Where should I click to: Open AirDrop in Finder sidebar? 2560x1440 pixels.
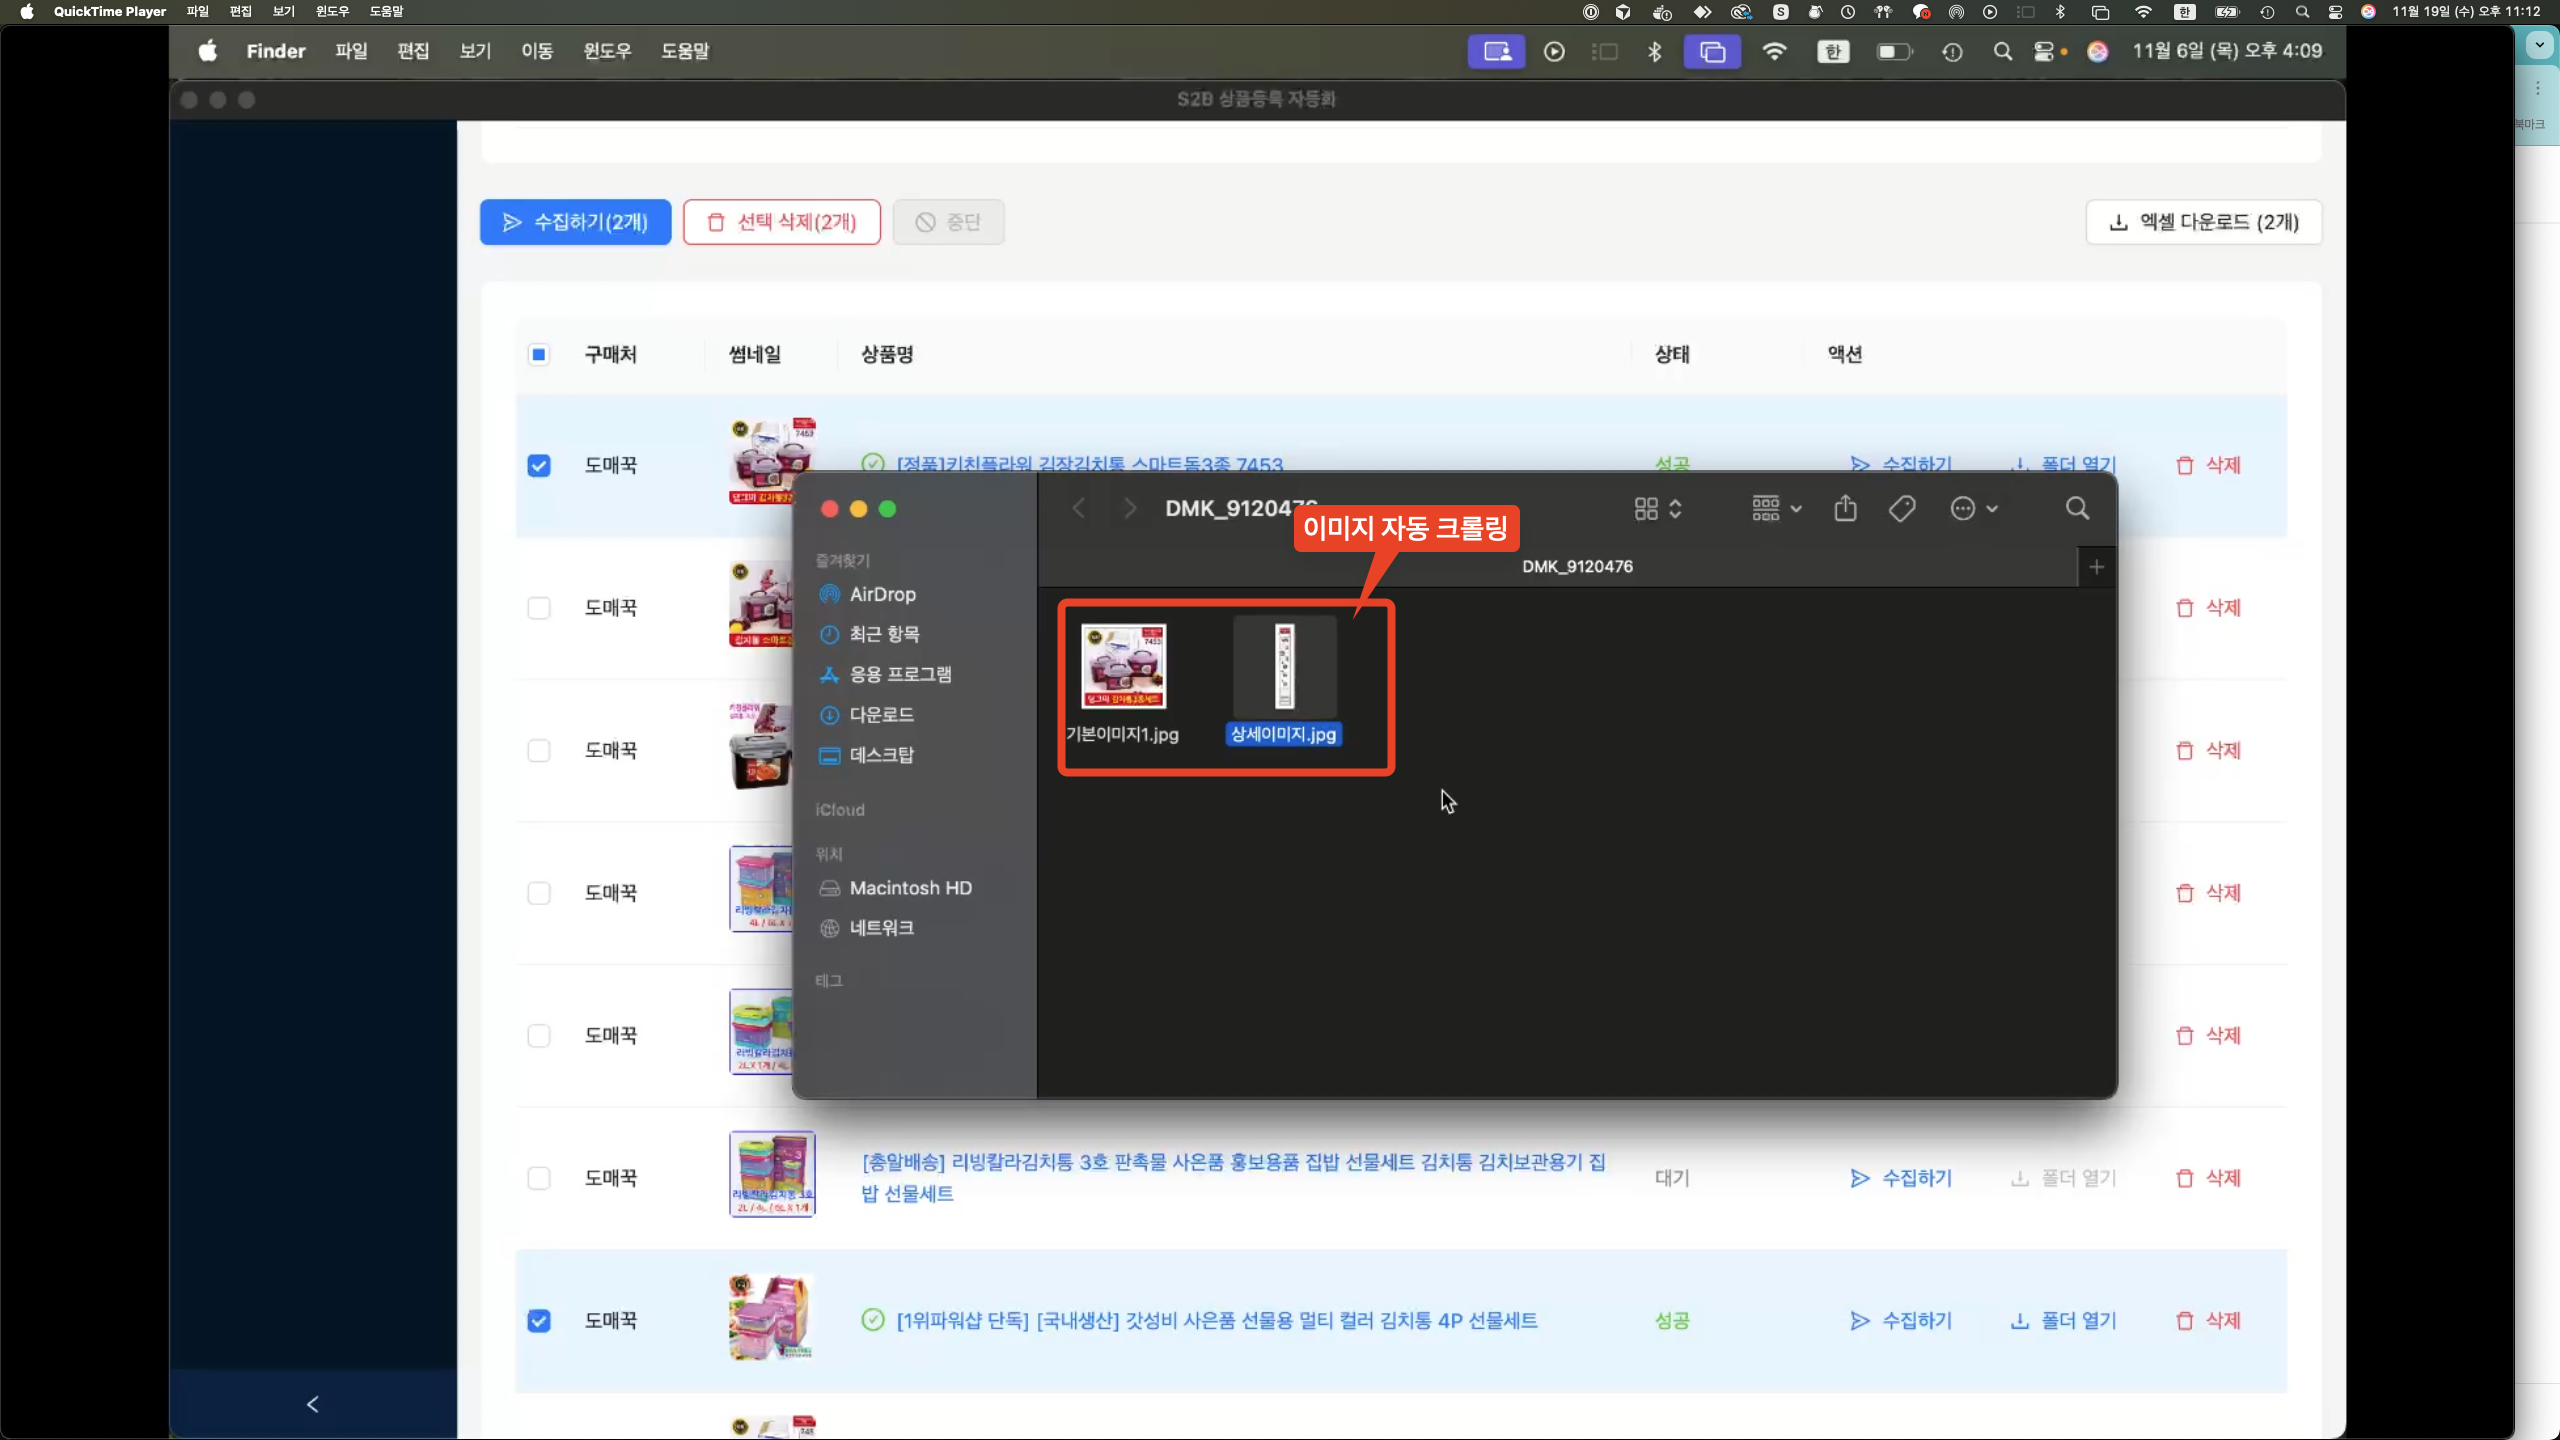[882, 594]
